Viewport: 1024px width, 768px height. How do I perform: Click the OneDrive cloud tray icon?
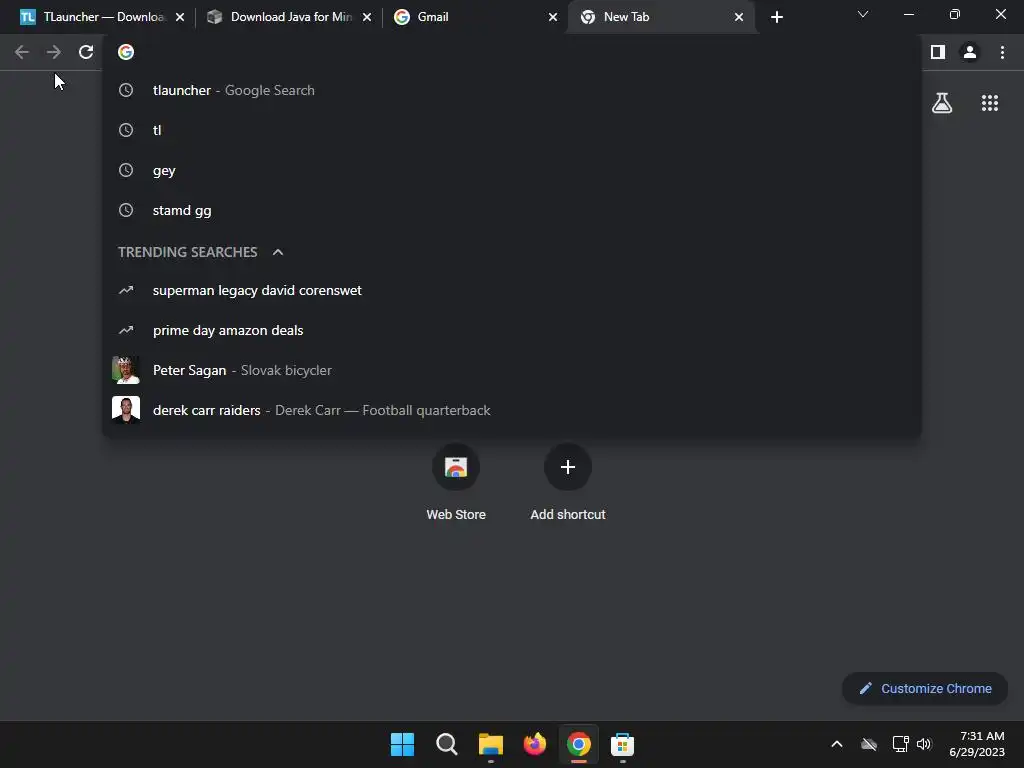pyautogui.click(x=869, y=744)
